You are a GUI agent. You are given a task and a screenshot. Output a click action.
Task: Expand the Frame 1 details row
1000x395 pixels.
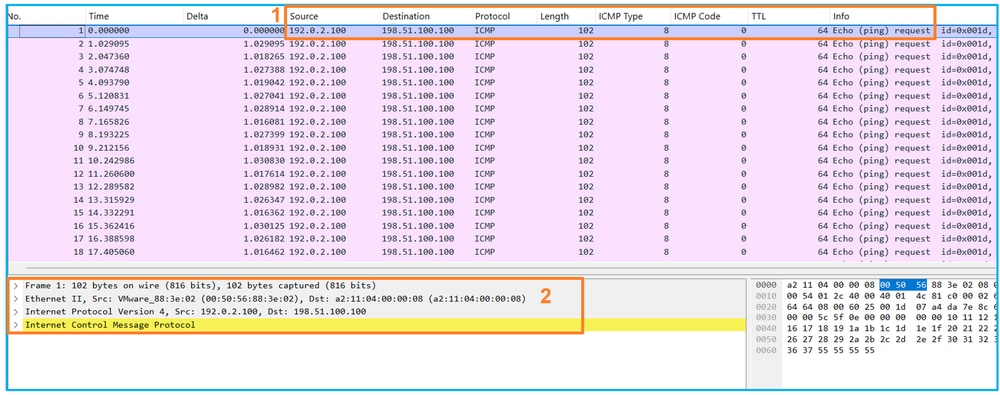click(15, 285)
